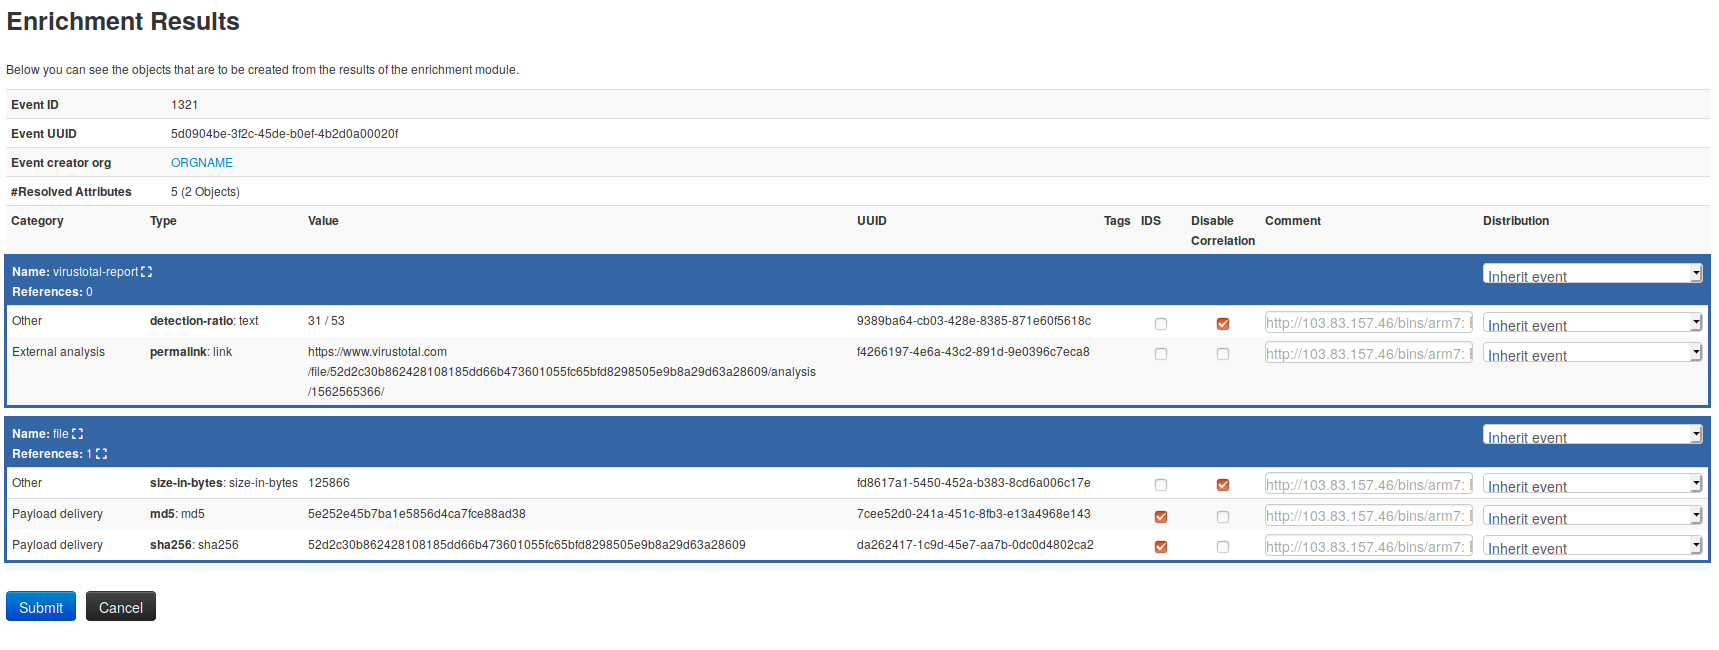
Task: Edit comment field for size-in-bytes row
Action: 1369,484
